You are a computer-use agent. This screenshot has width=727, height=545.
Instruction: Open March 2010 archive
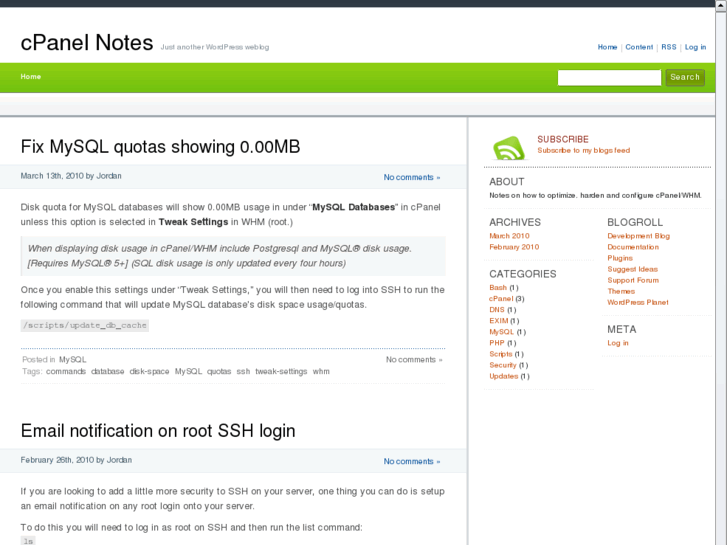[x=509, y=236]
